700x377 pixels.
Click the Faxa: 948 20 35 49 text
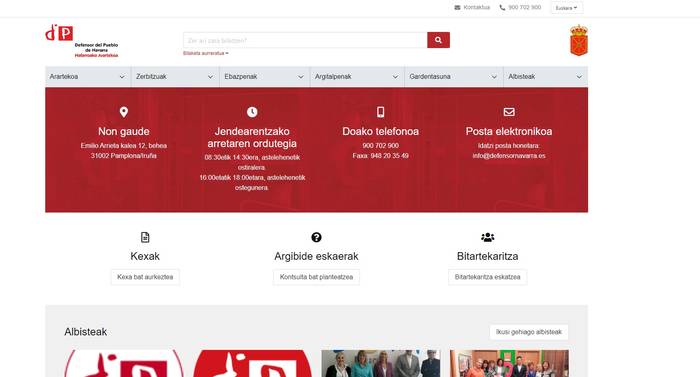point(380,156)
